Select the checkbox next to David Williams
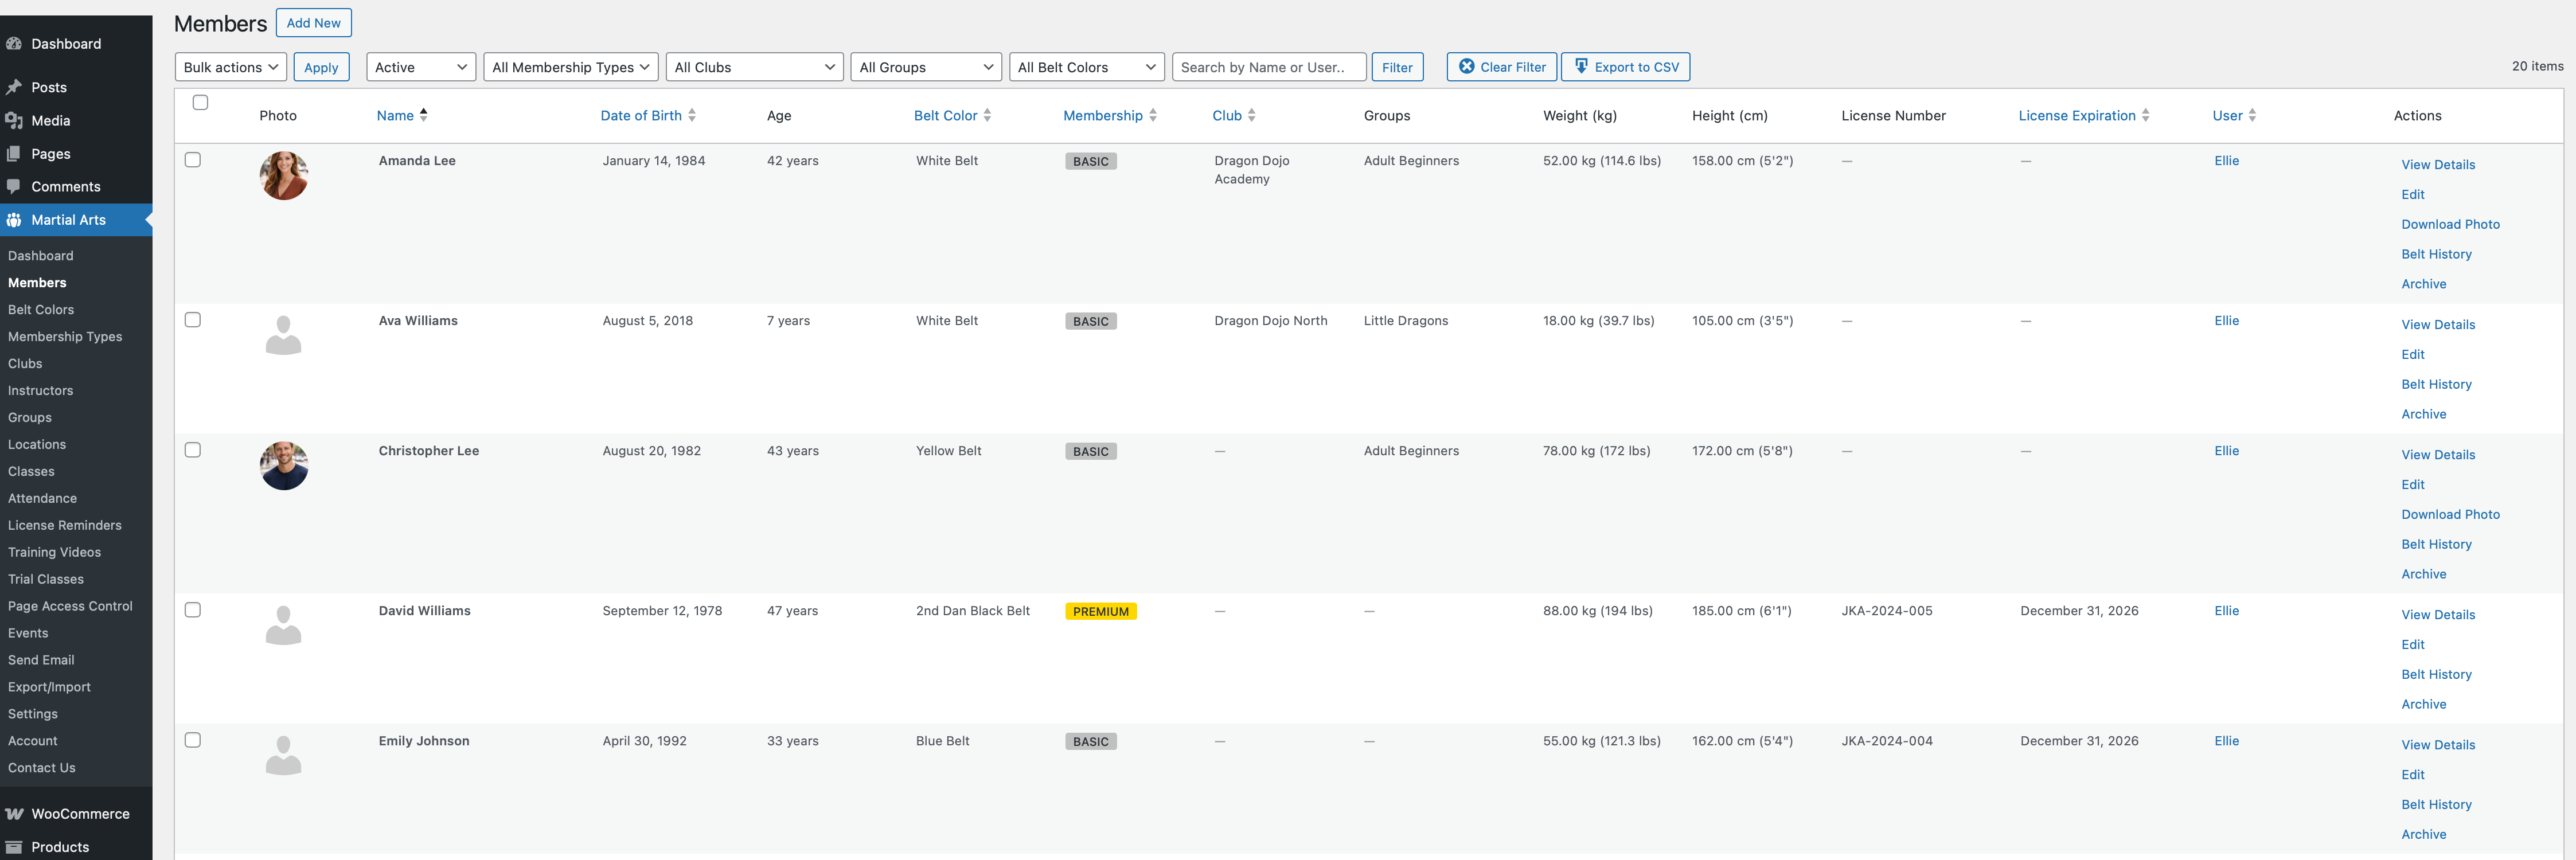The image size is (2576, 860). pos(193,609)
